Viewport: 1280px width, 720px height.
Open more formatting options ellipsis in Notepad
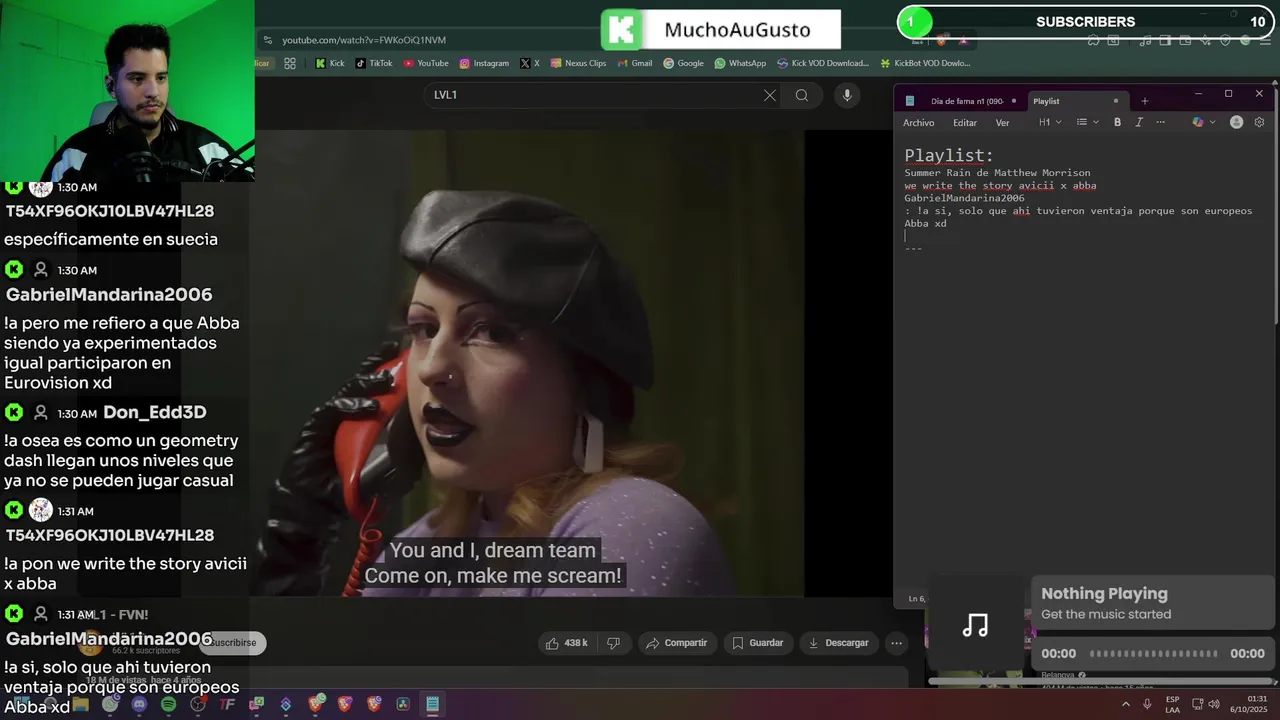(x=1160, y=123)
